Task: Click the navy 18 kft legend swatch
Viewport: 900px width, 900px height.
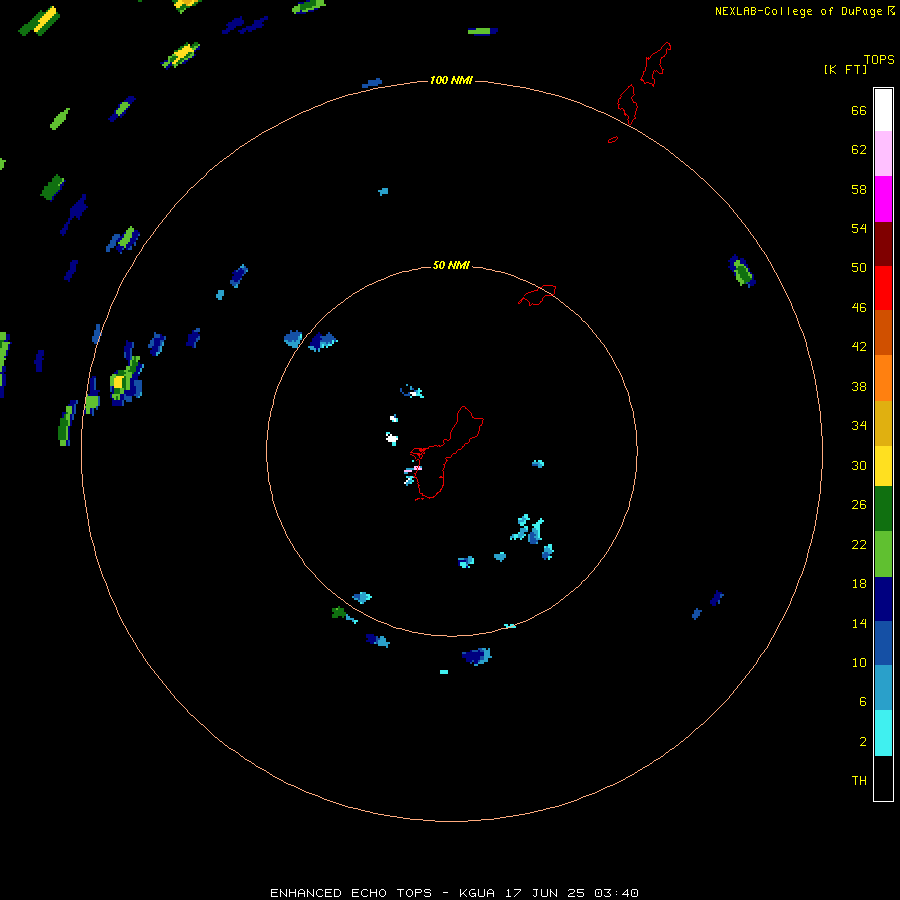Action: 883,599
